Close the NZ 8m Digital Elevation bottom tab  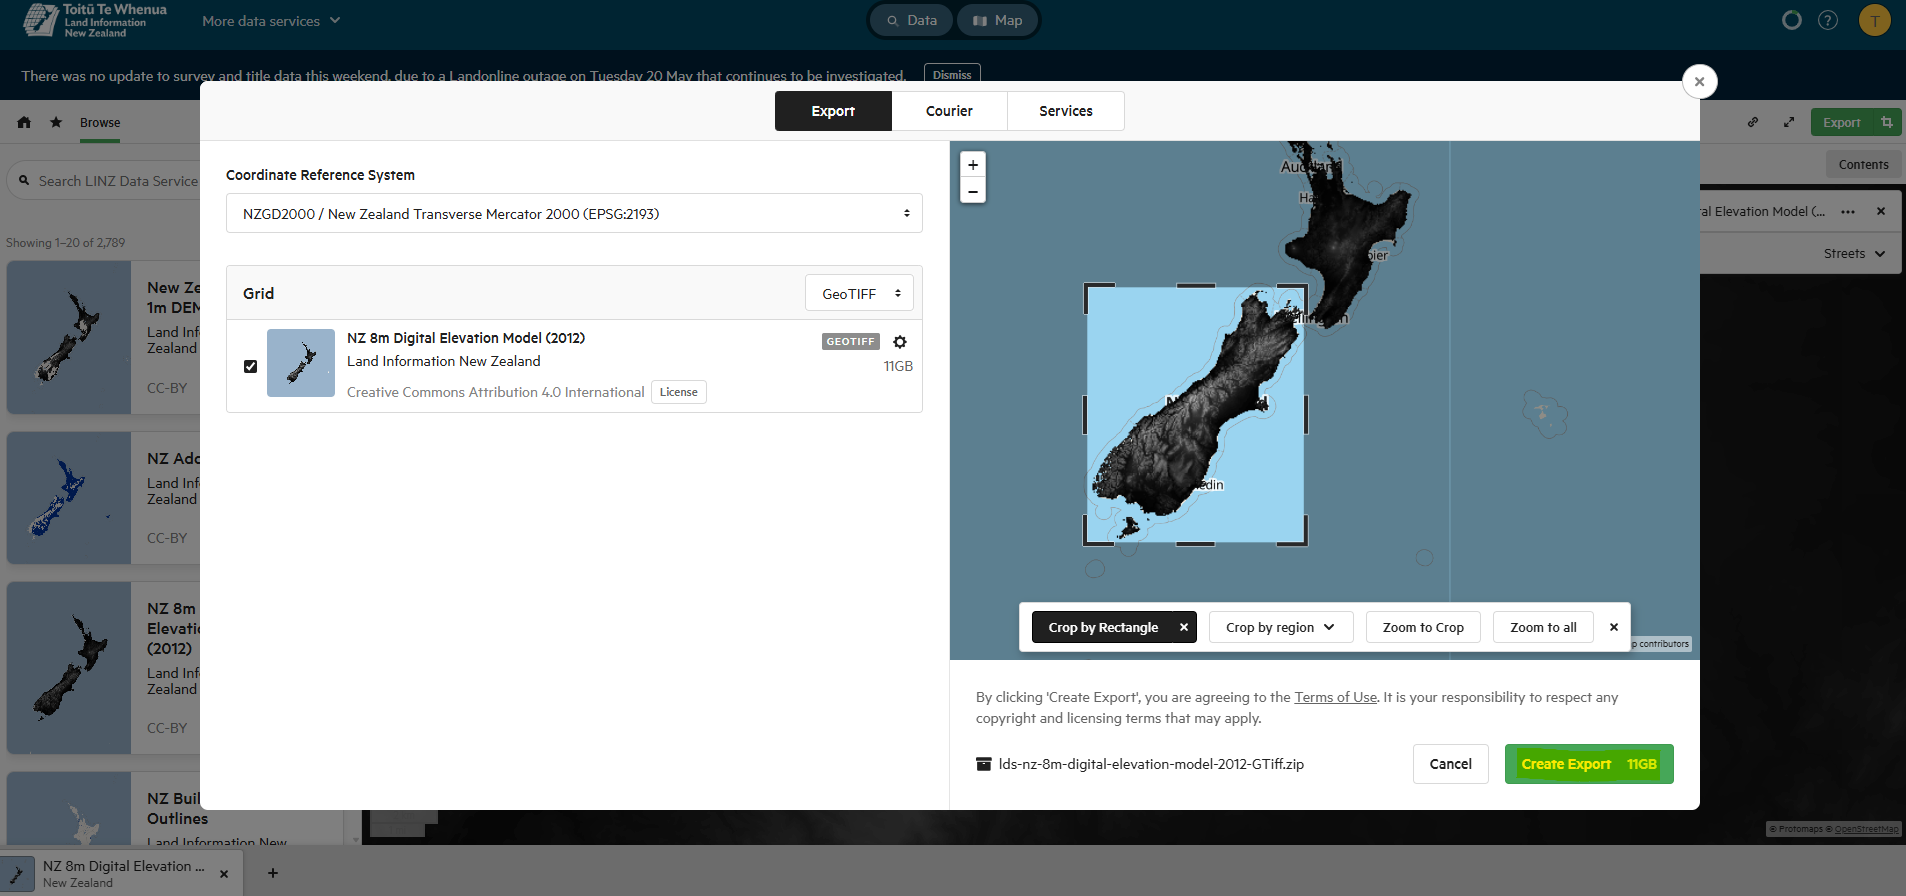click(x=224, y=874)
